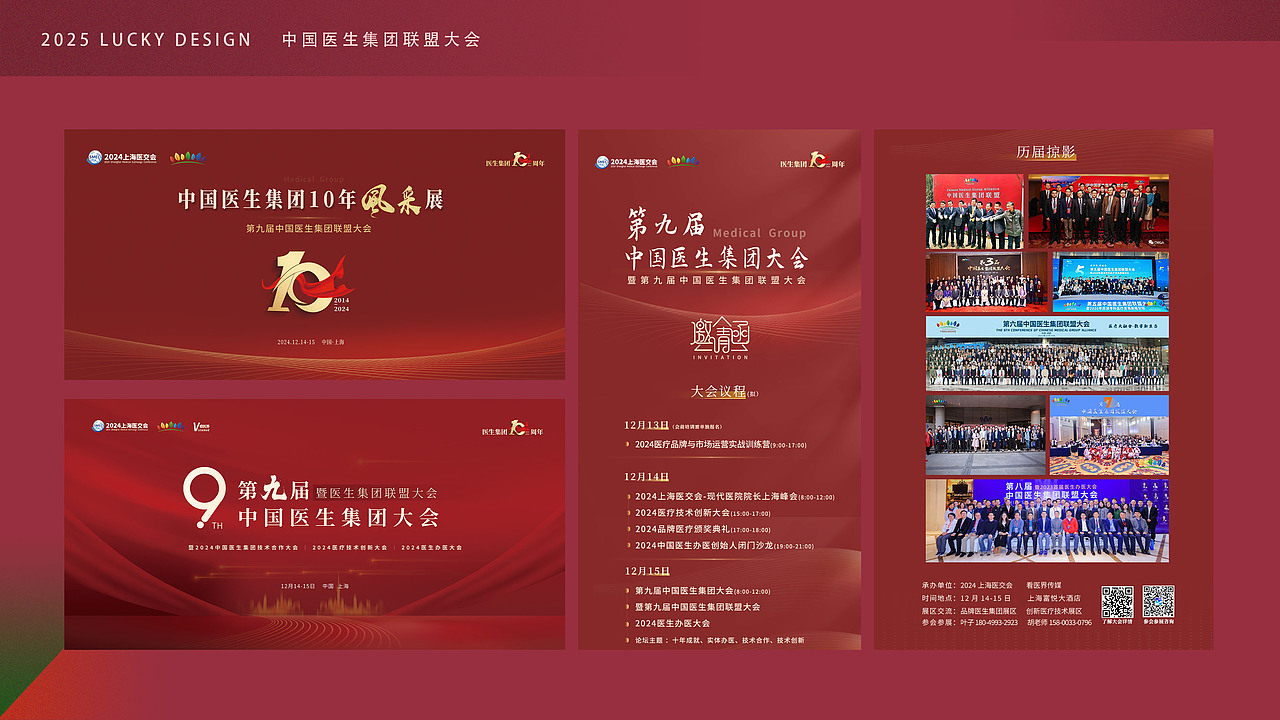The height and width of the screenshot is (720, 1280).
Task: Click 2024品牌医疗颁奖典礼 agenda item
Action: [703, 529]
